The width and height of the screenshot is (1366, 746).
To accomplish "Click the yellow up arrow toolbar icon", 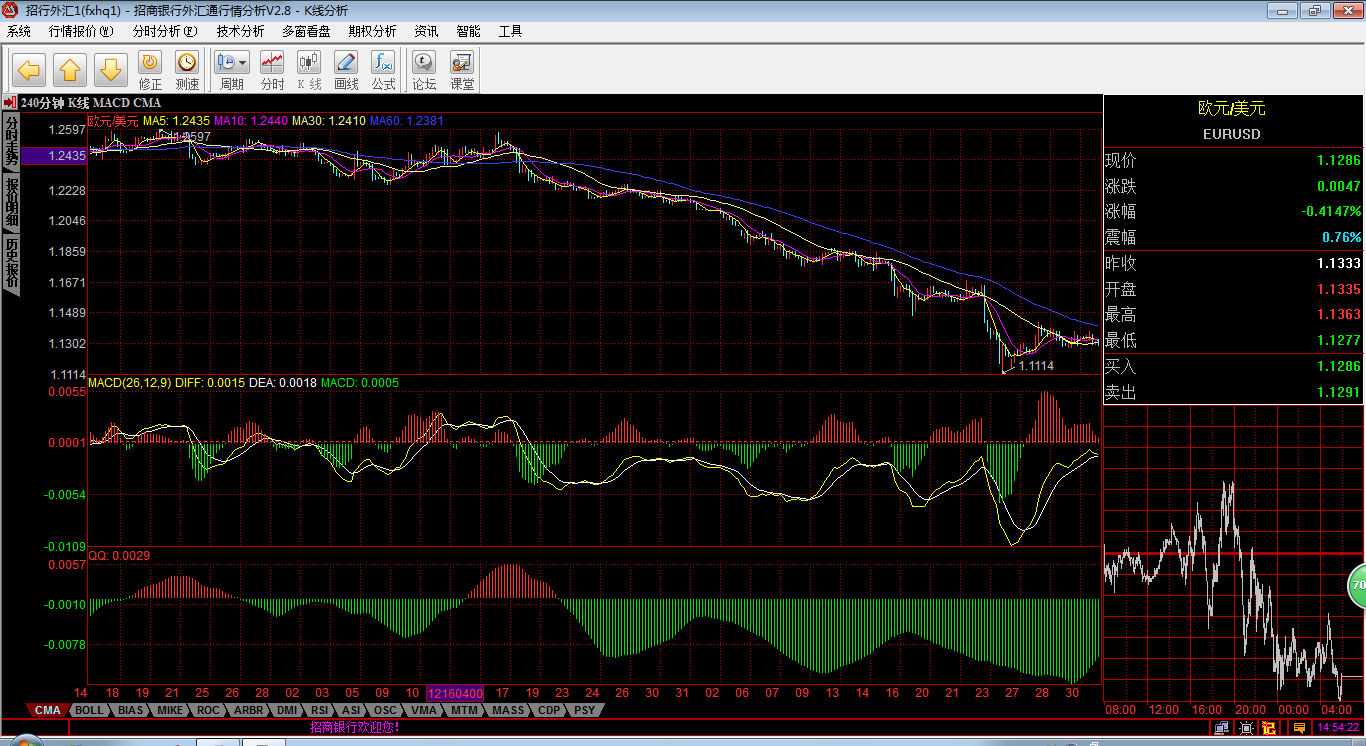I will 70,70.
